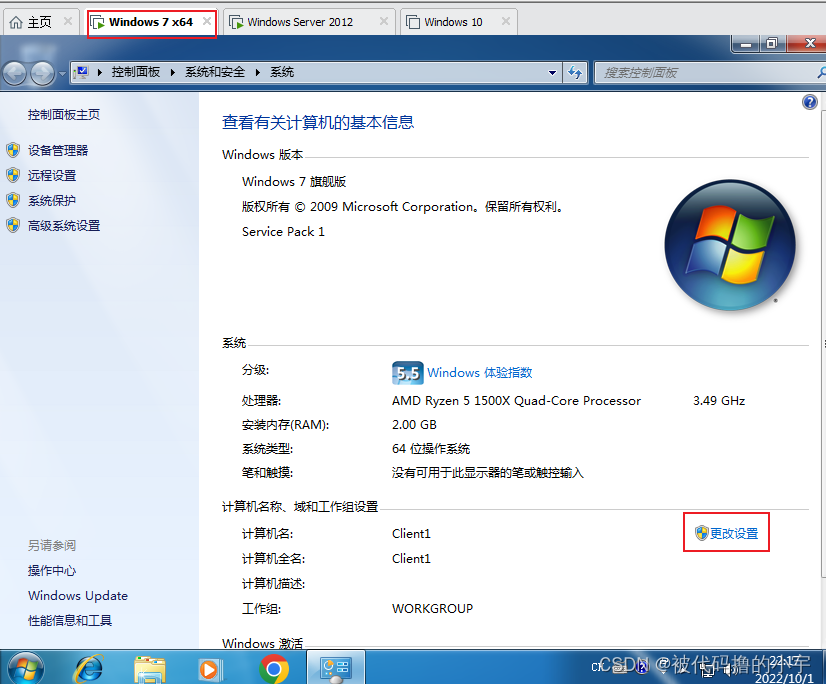Image resolution: width=826 pixels, height=684 pixels.
Task: Click the shield icon before 更改设置
Action: (x=701, y=533)
